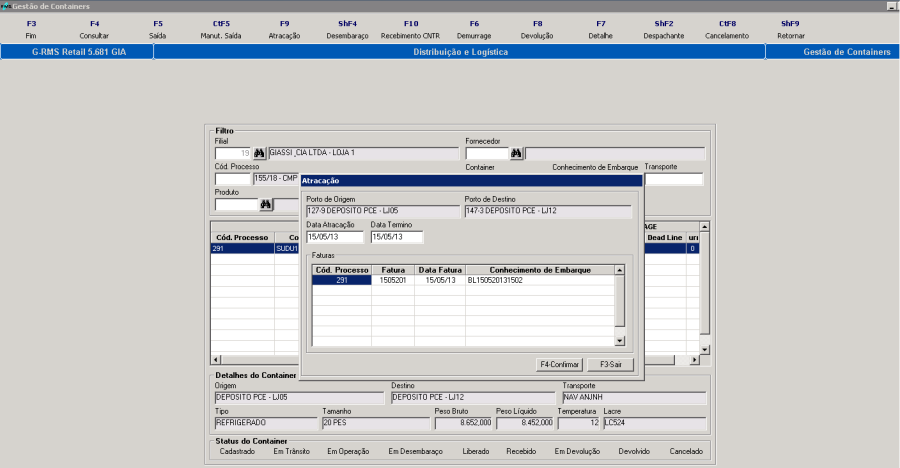Click the F3-Sair button
This screenshot has width=900, height=468.
click(x=611, y=365)
